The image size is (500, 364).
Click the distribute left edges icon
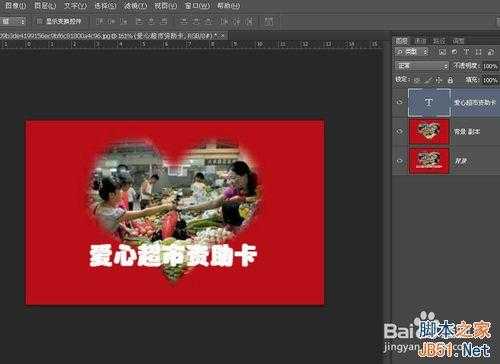(x=224, y=21)
